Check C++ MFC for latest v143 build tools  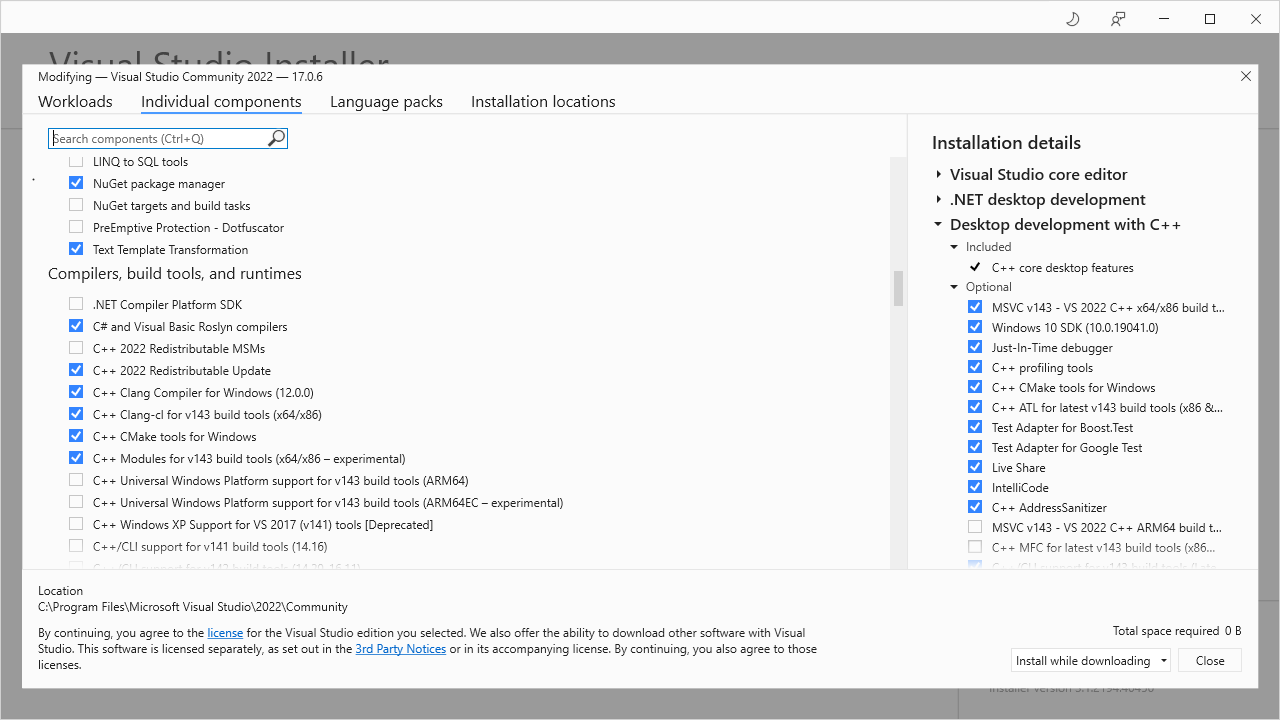pyautogui.click(x=975, y=547)
